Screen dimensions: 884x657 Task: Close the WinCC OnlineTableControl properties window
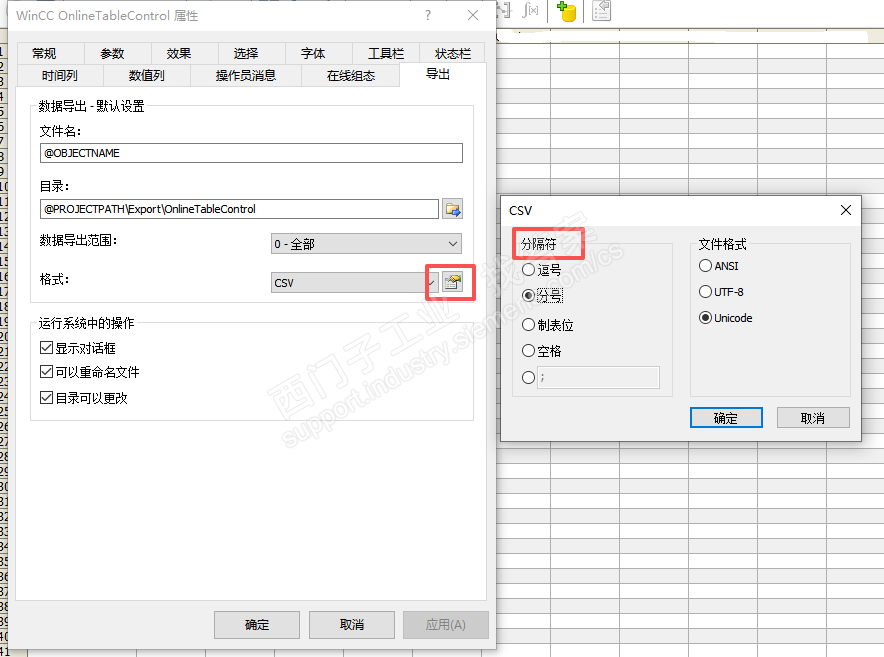(x=473, y=15)
